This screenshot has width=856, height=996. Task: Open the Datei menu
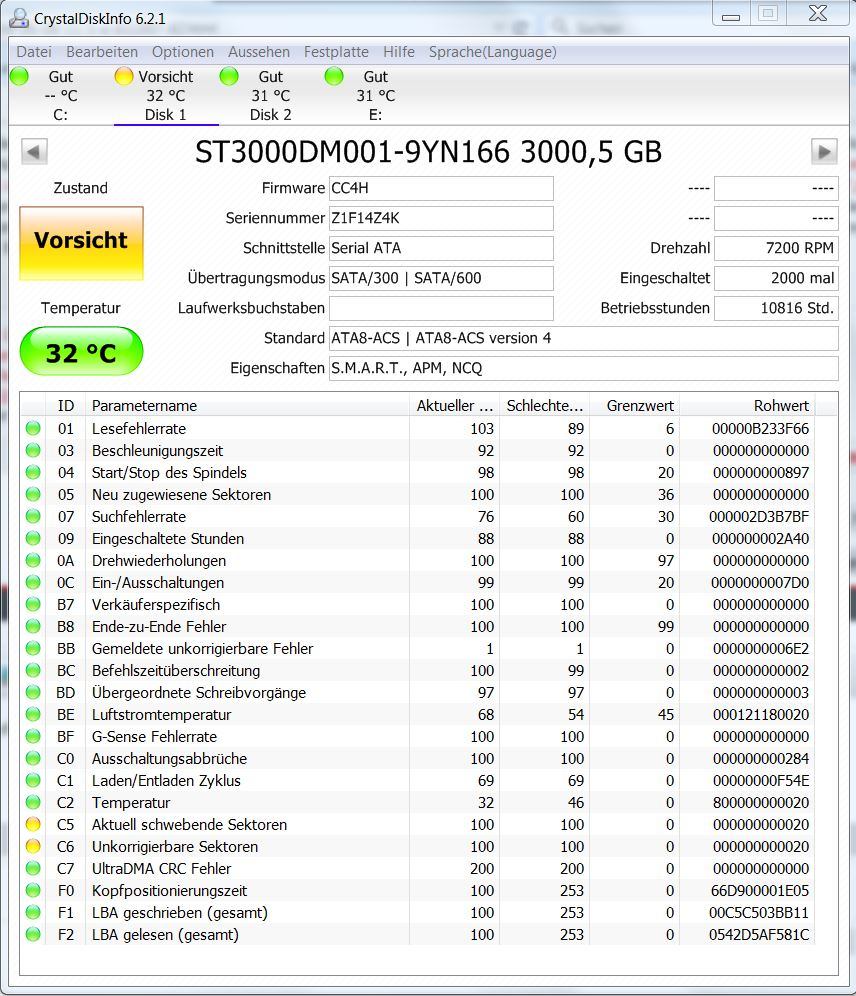(34, 52)
